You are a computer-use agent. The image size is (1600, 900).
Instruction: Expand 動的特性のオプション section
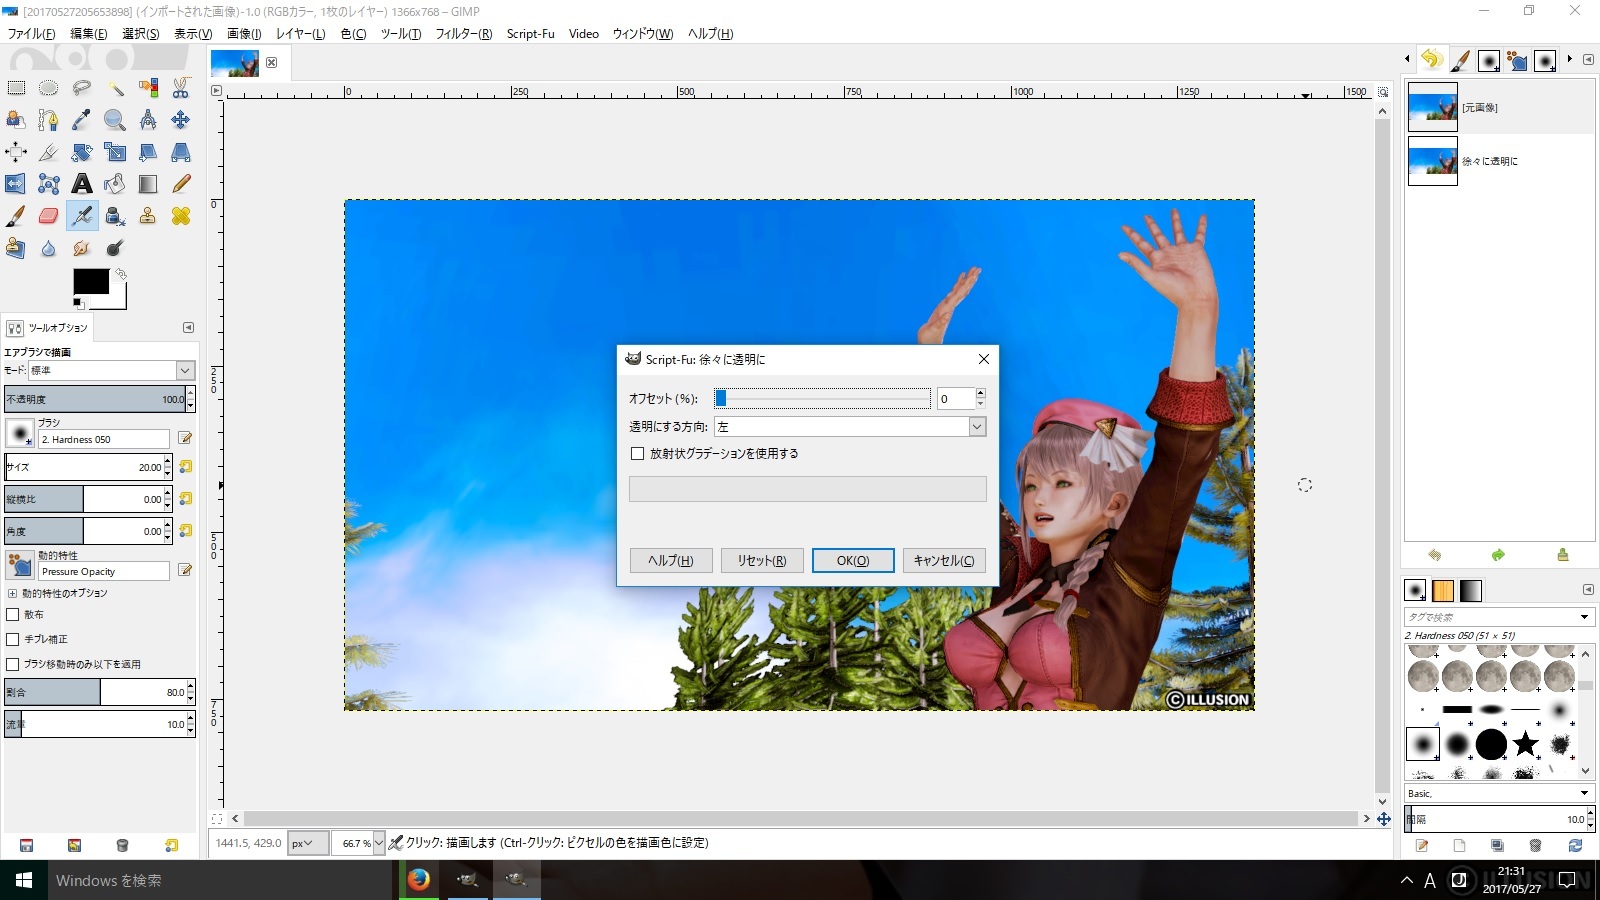pos(12,593)
